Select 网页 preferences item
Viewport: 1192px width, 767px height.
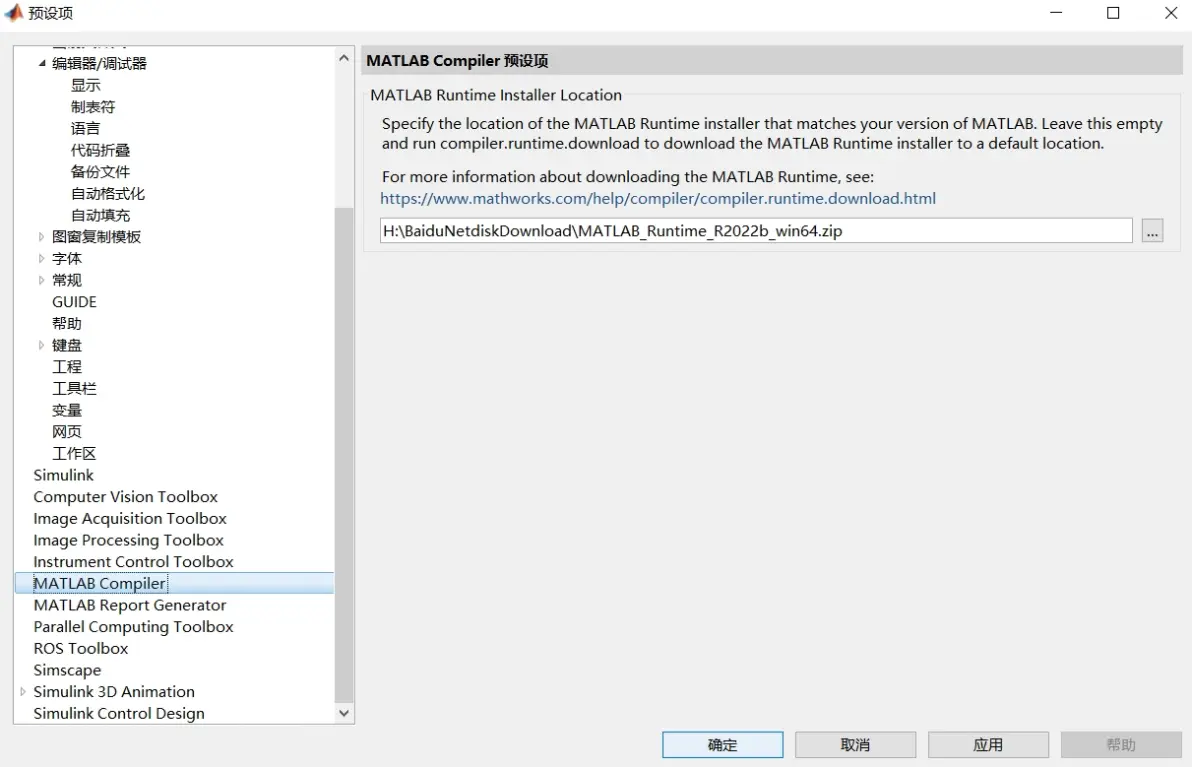(x=67, y=432)
